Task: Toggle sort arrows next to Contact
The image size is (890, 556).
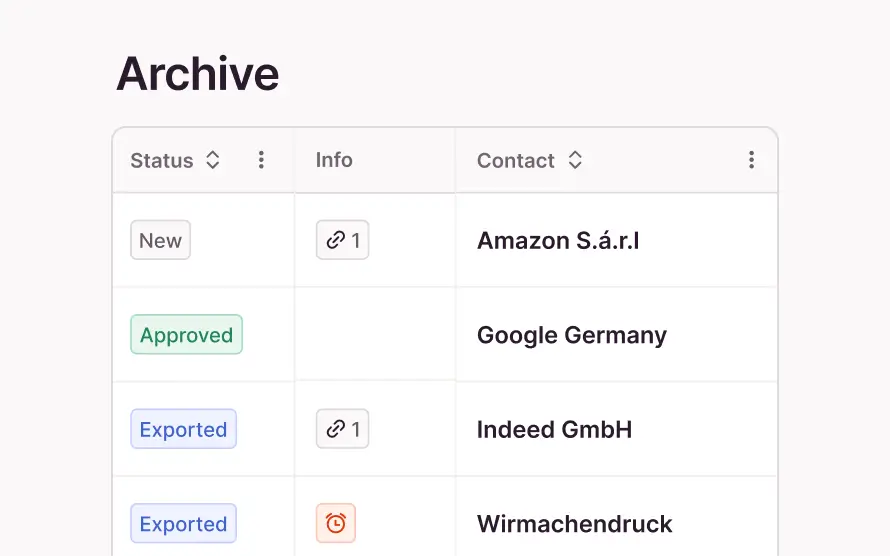Action: click(x=575, y=160)
